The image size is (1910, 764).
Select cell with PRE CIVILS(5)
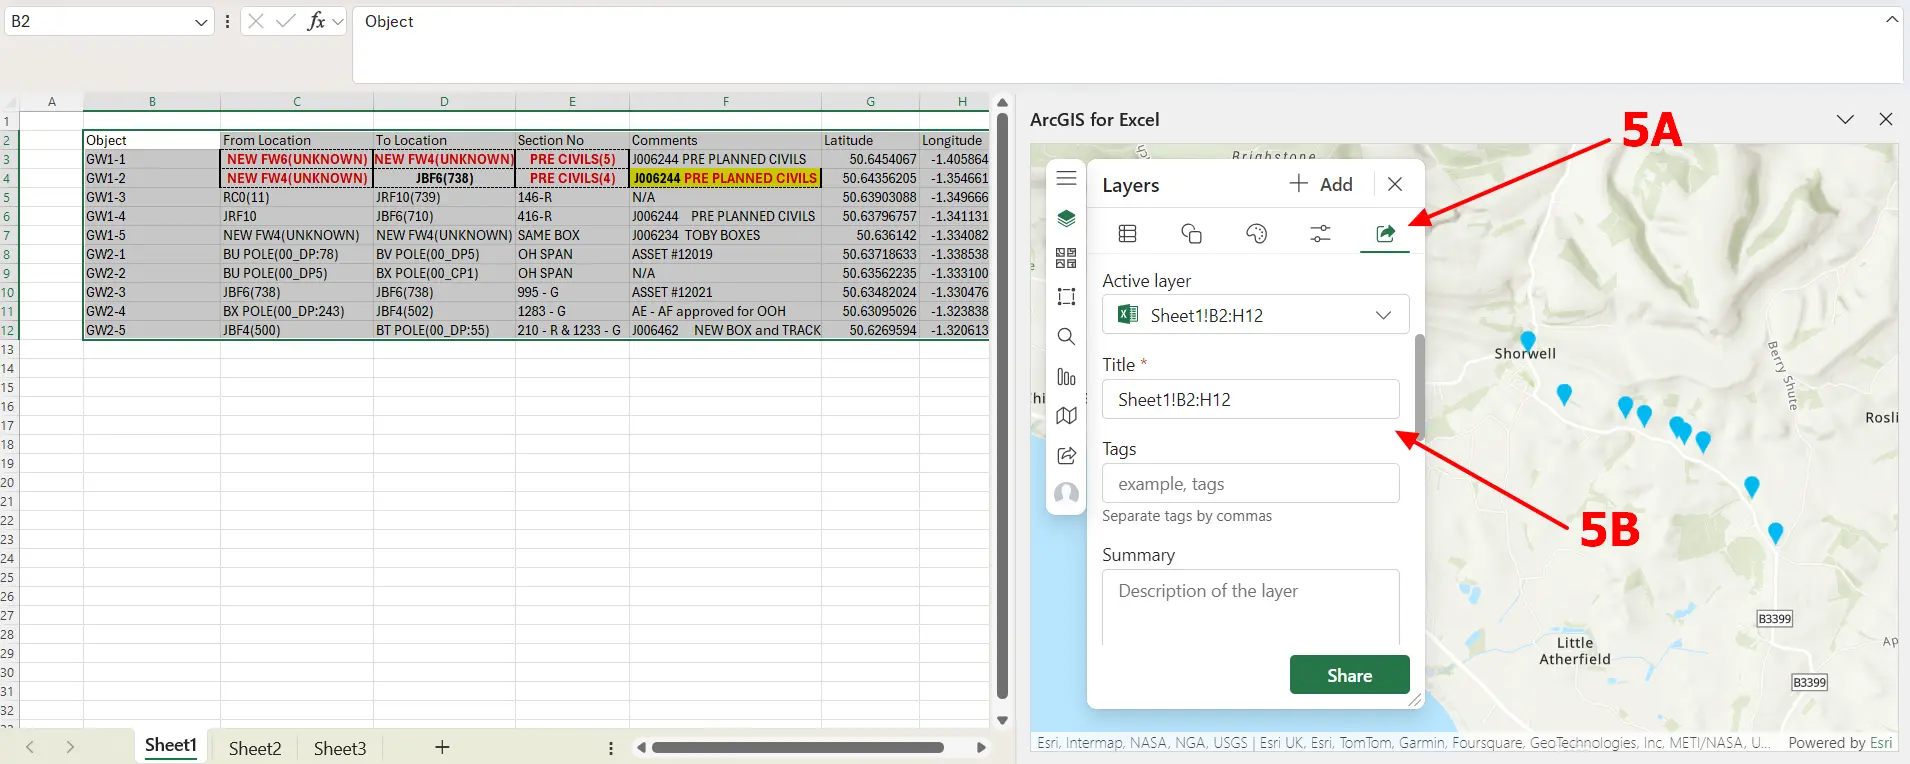pos(572,159)
